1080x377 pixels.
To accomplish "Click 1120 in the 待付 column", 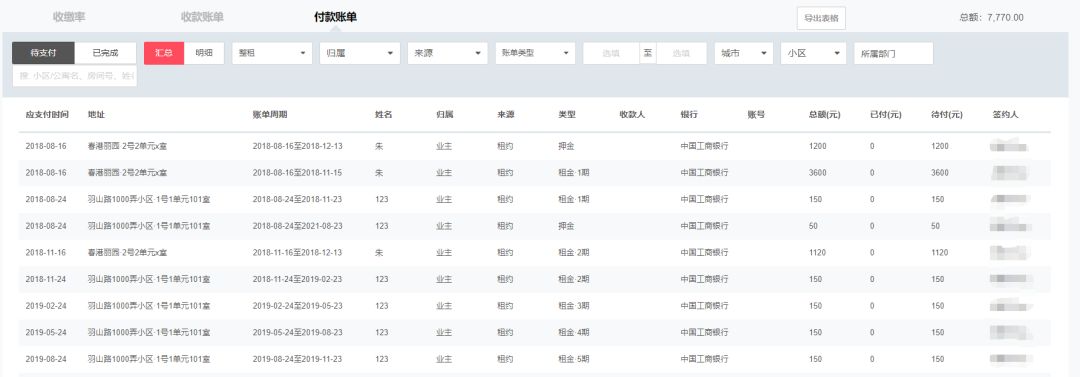I will pyautogui.click(x=939, y=253).
